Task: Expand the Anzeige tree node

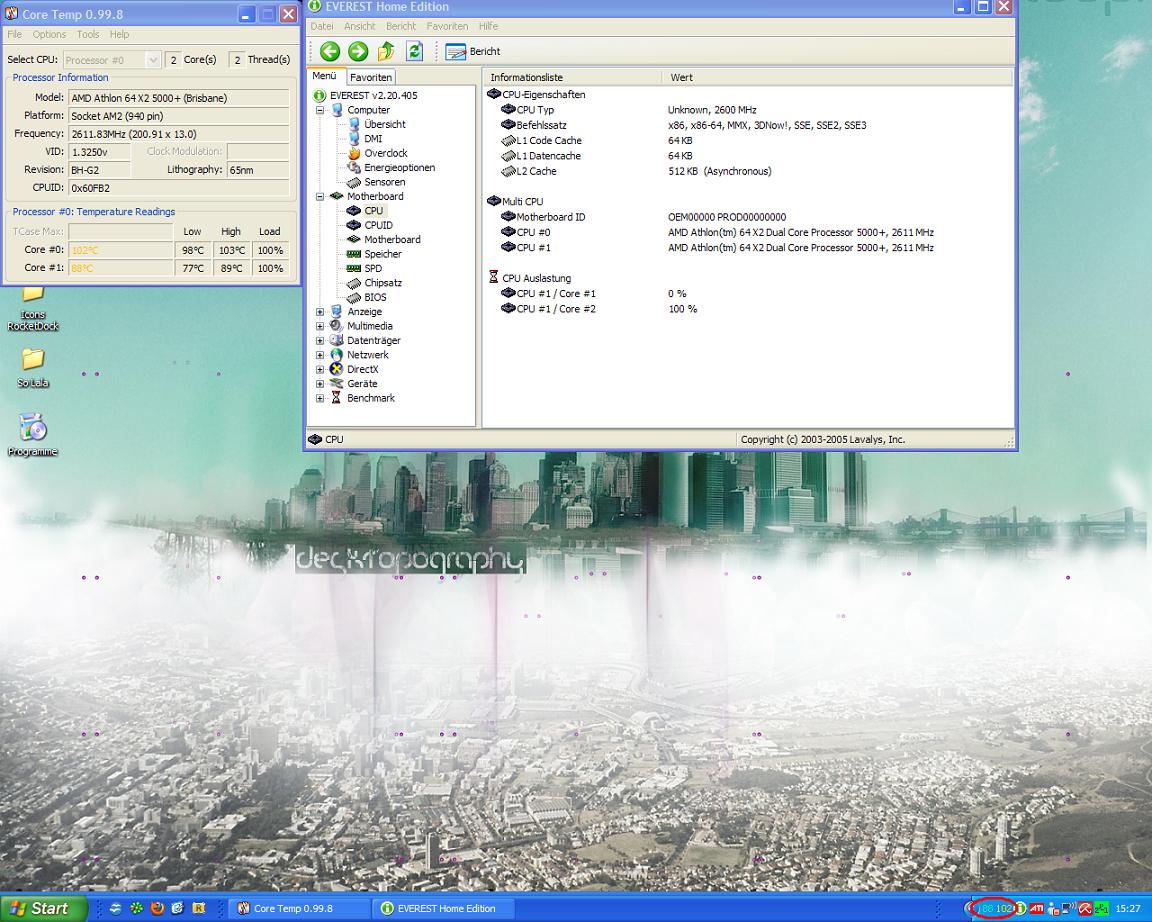Action: click(x=320, y=311)
